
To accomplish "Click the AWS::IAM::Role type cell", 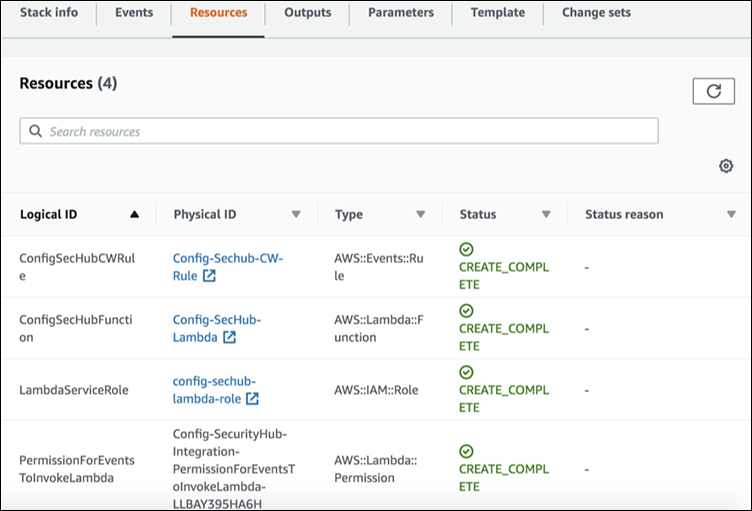I will click(376, 390).
